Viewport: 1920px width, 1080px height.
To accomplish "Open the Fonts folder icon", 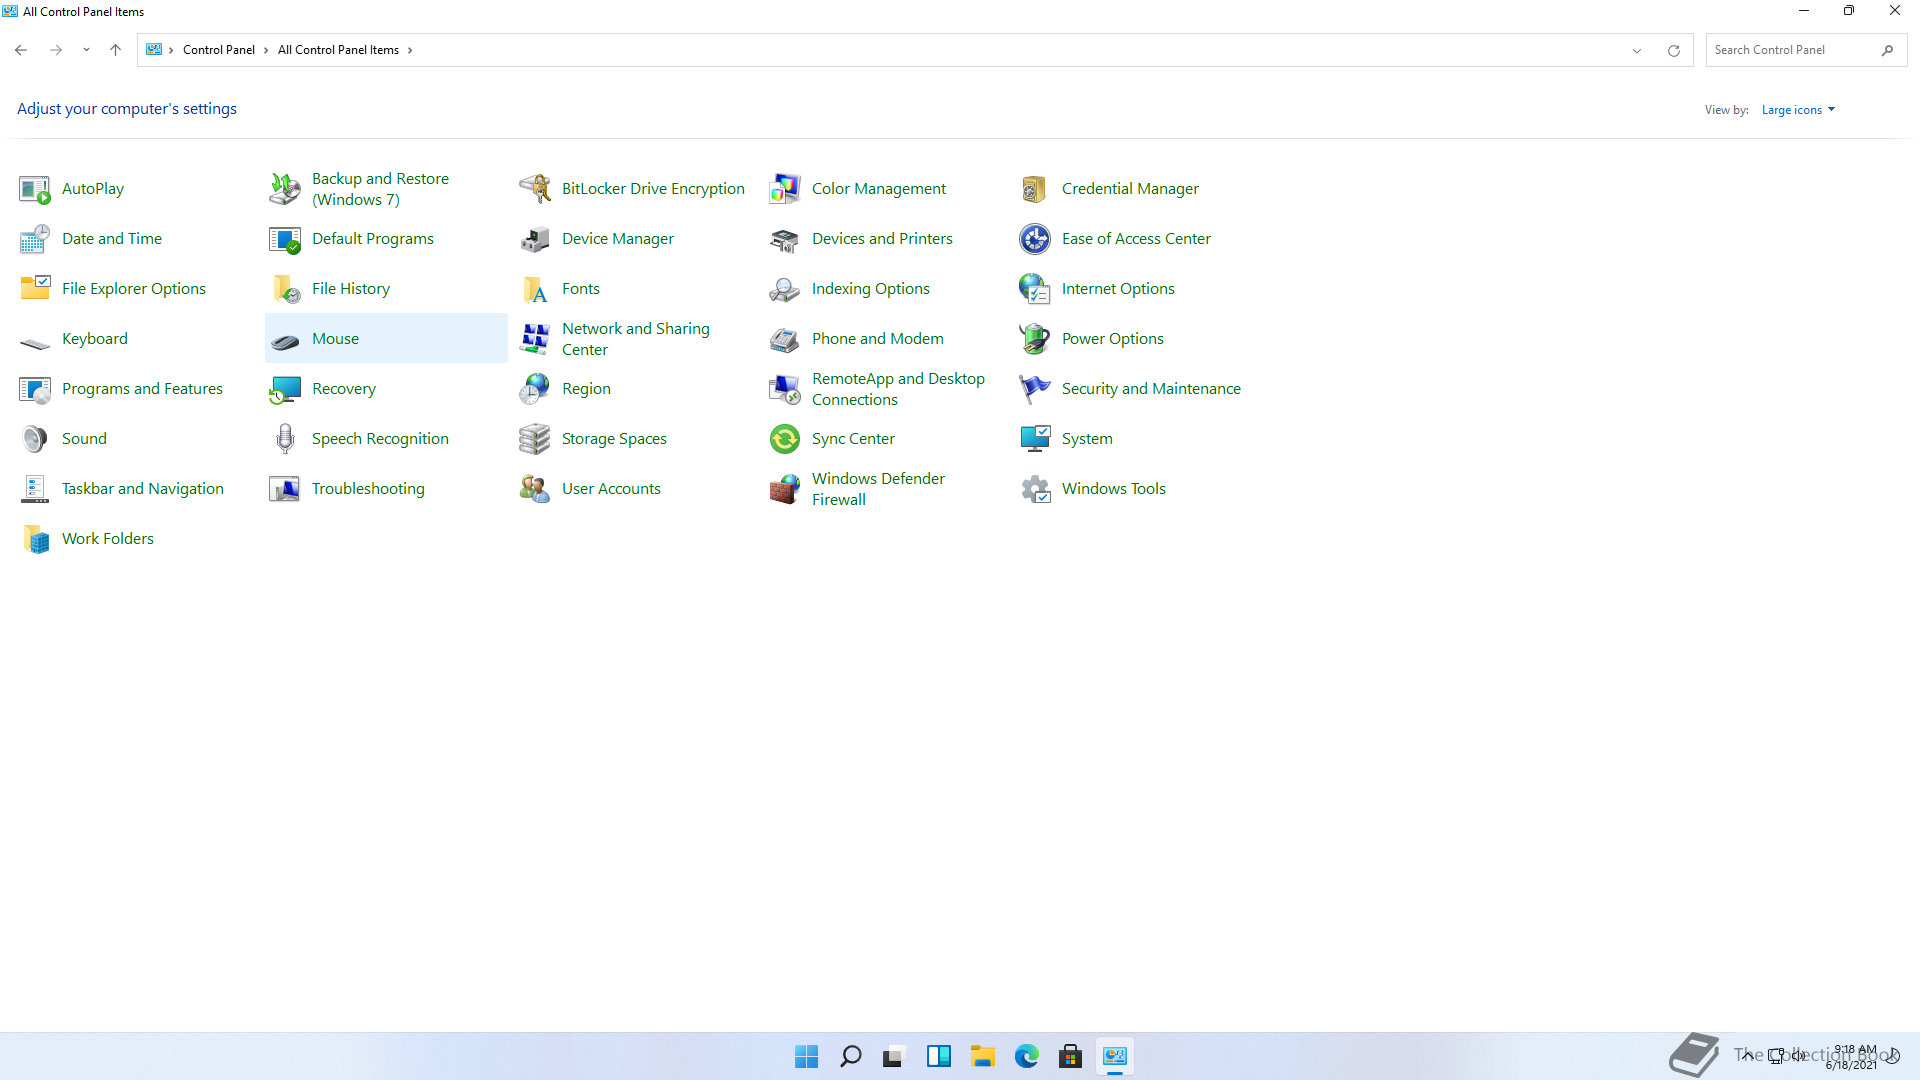I will point(535,289).
